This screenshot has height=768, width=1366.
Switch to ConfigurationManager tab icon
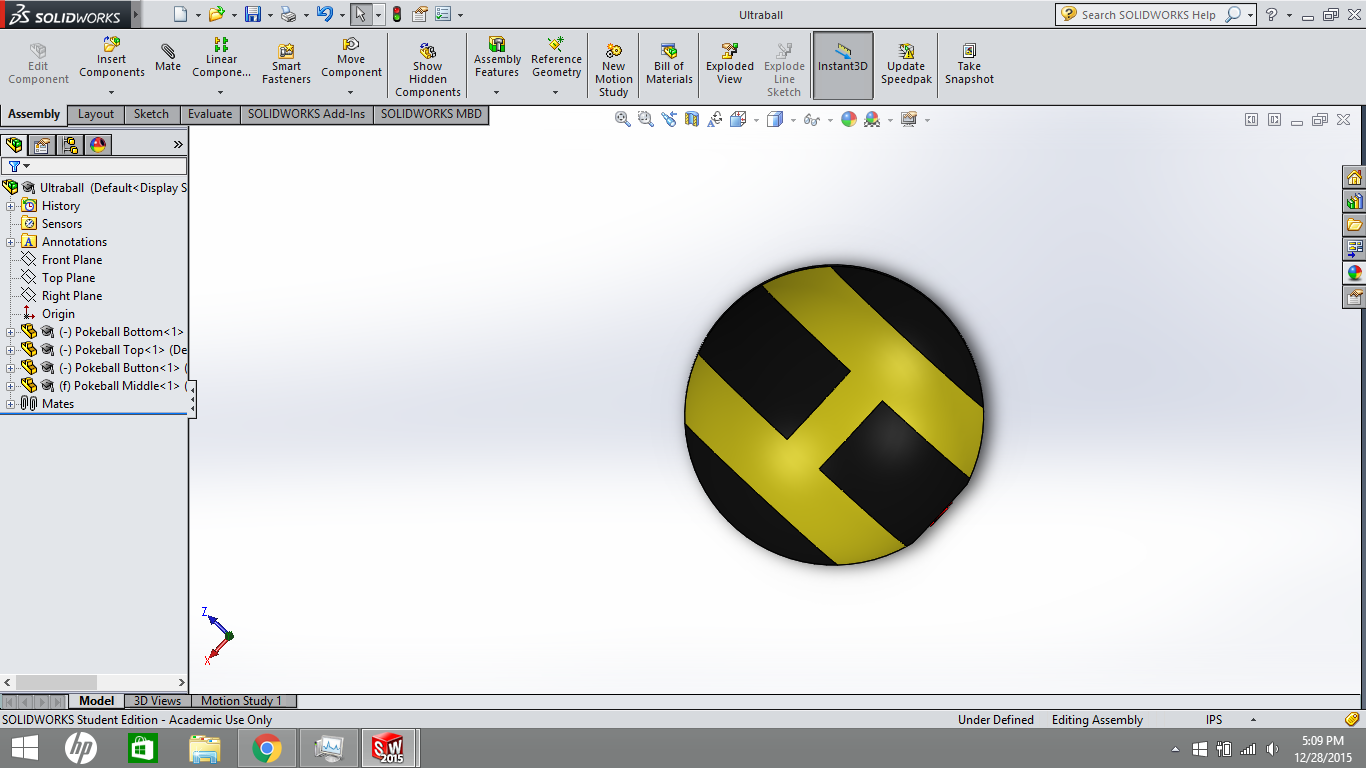(70, 145)
